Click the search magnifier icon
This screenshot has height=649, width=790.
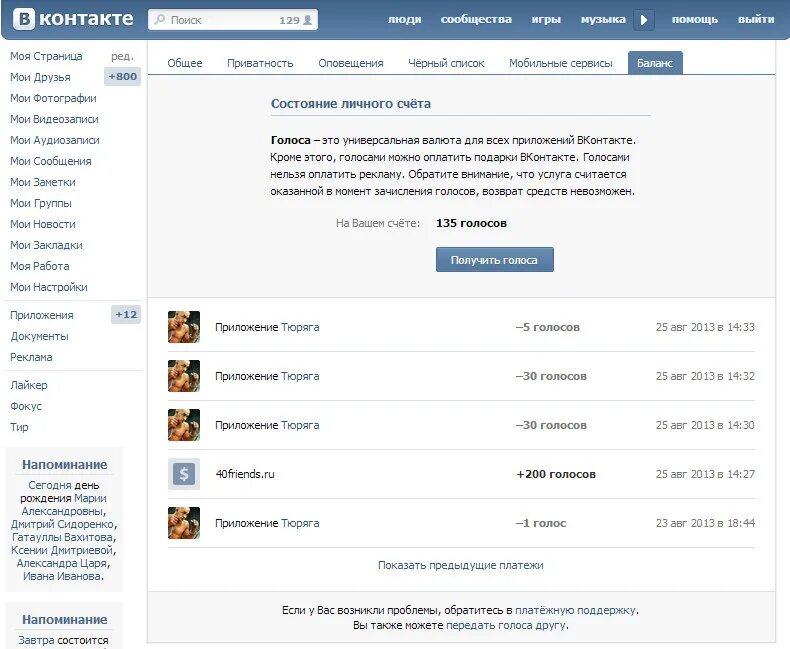click(159, 20)
